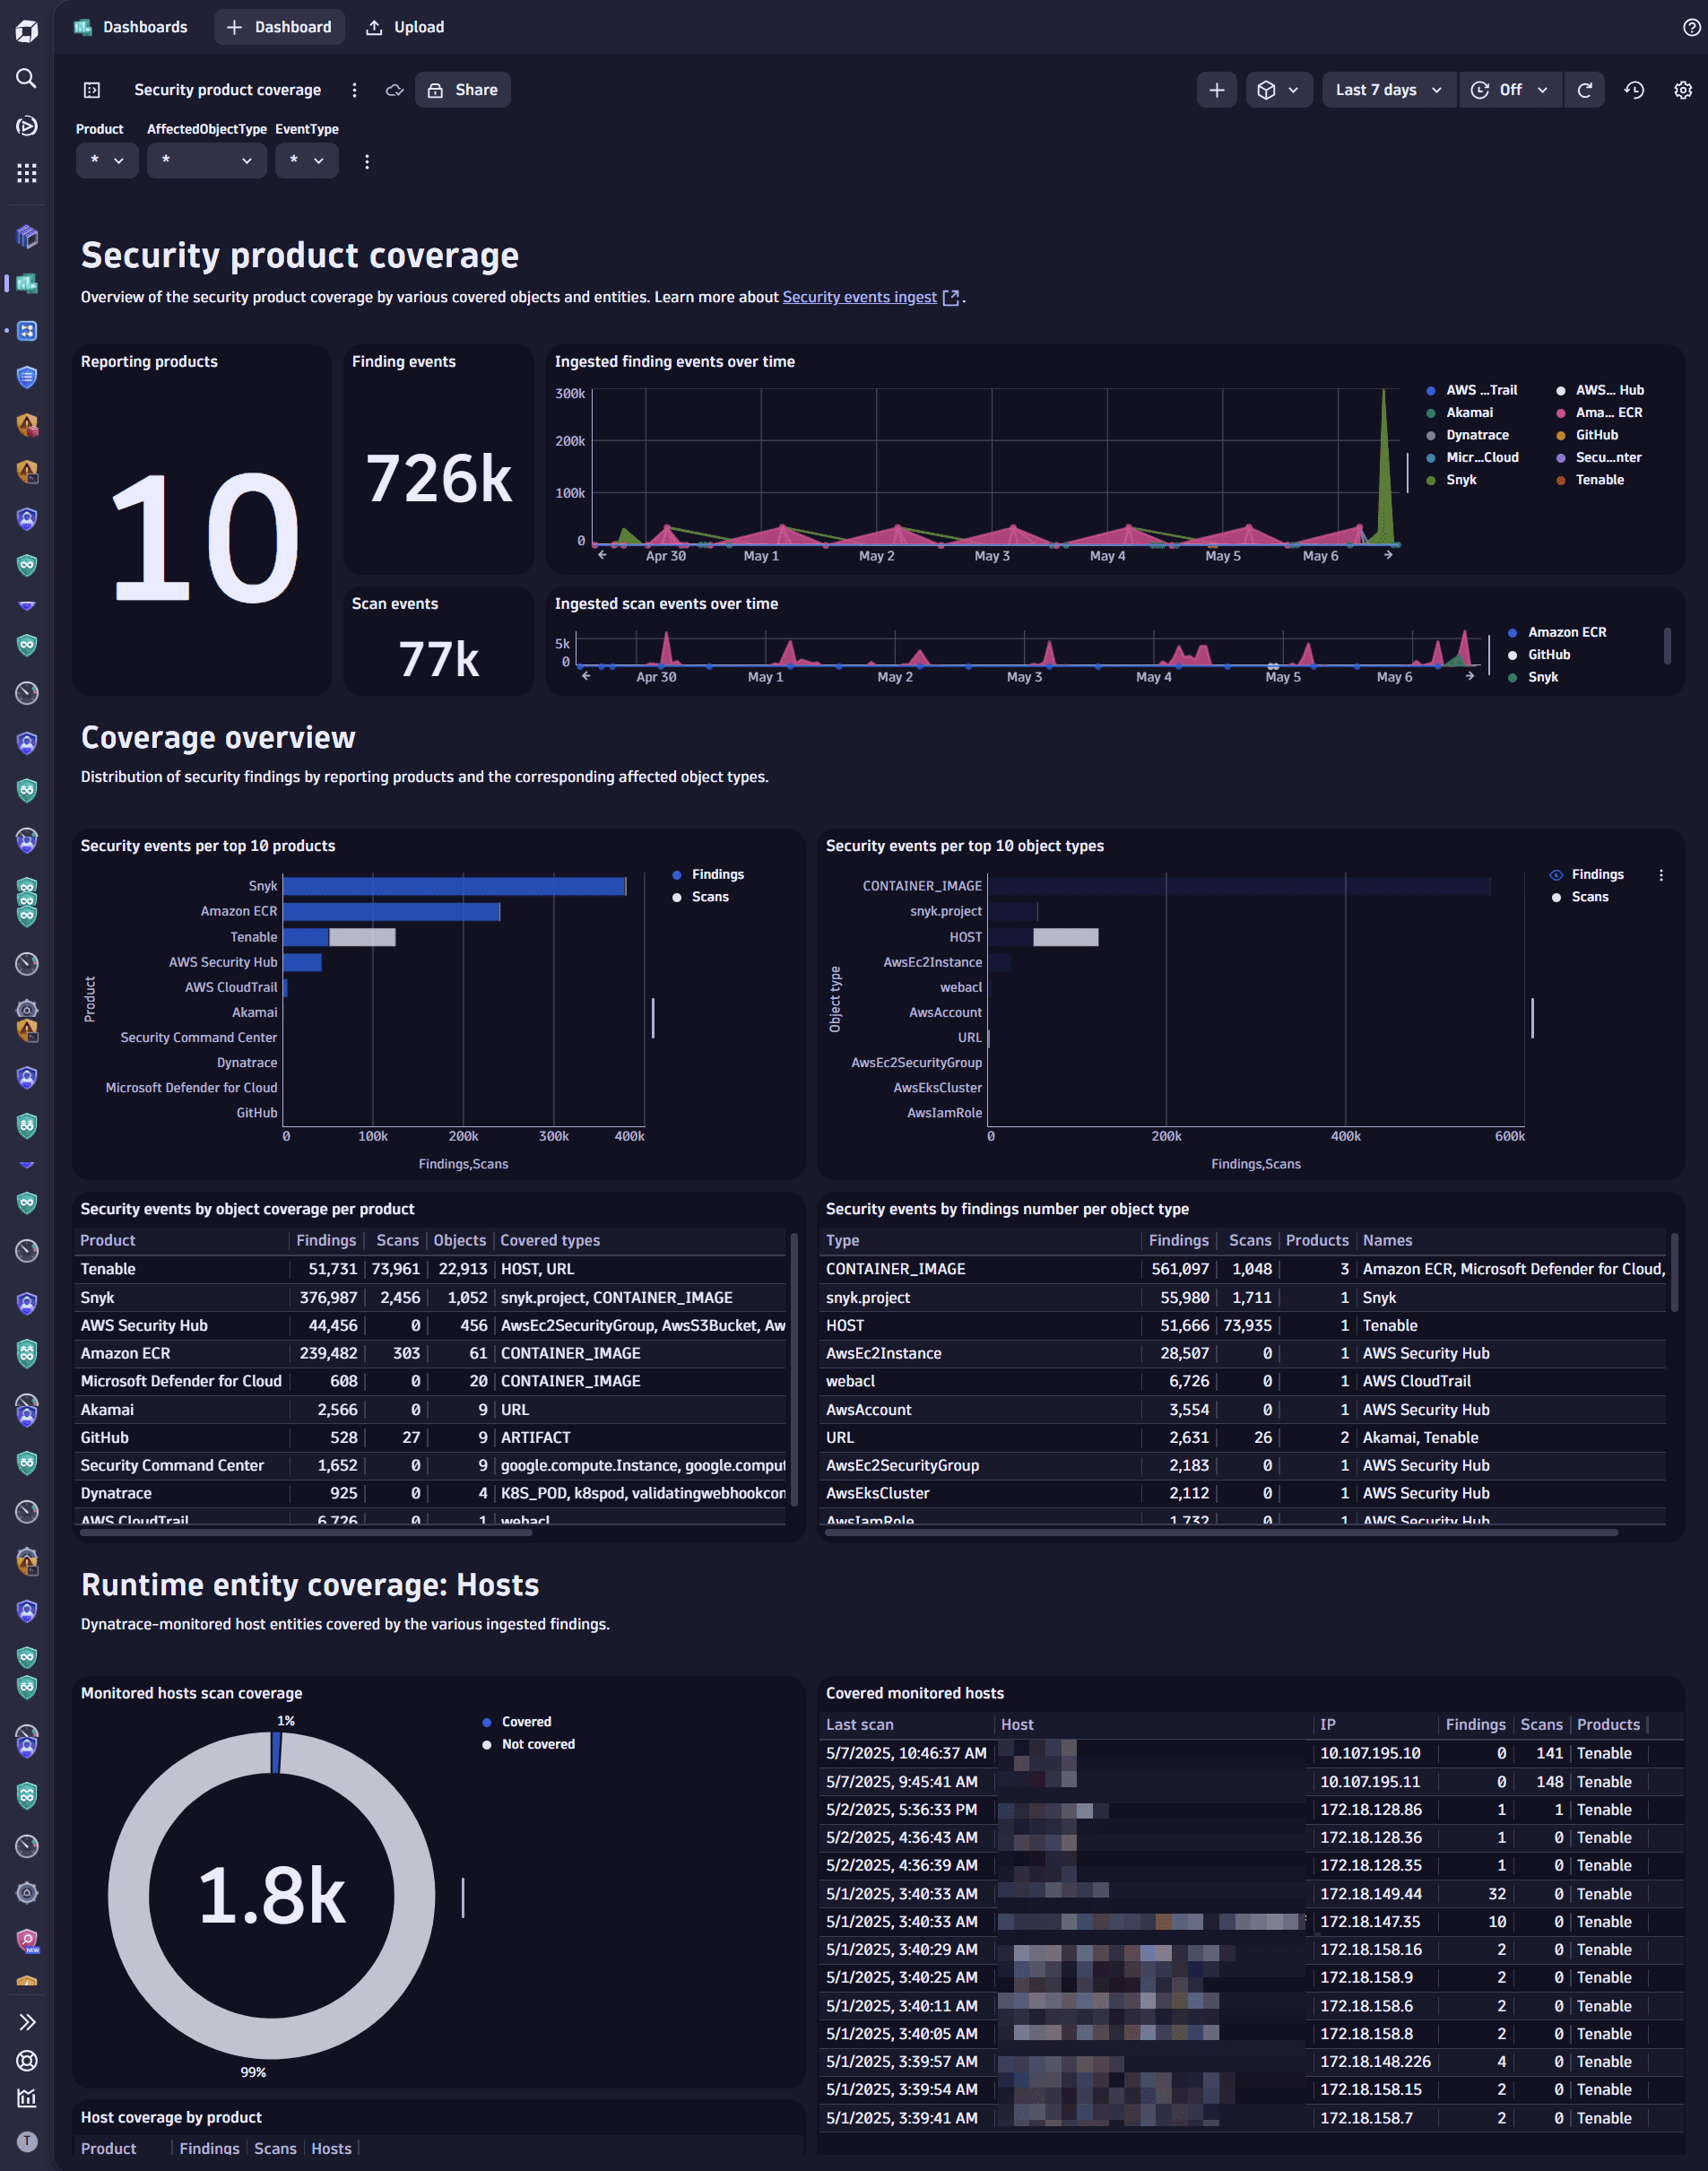
Task: Click scan events legend vertical scrollbar
Action: click(1667, 646)
